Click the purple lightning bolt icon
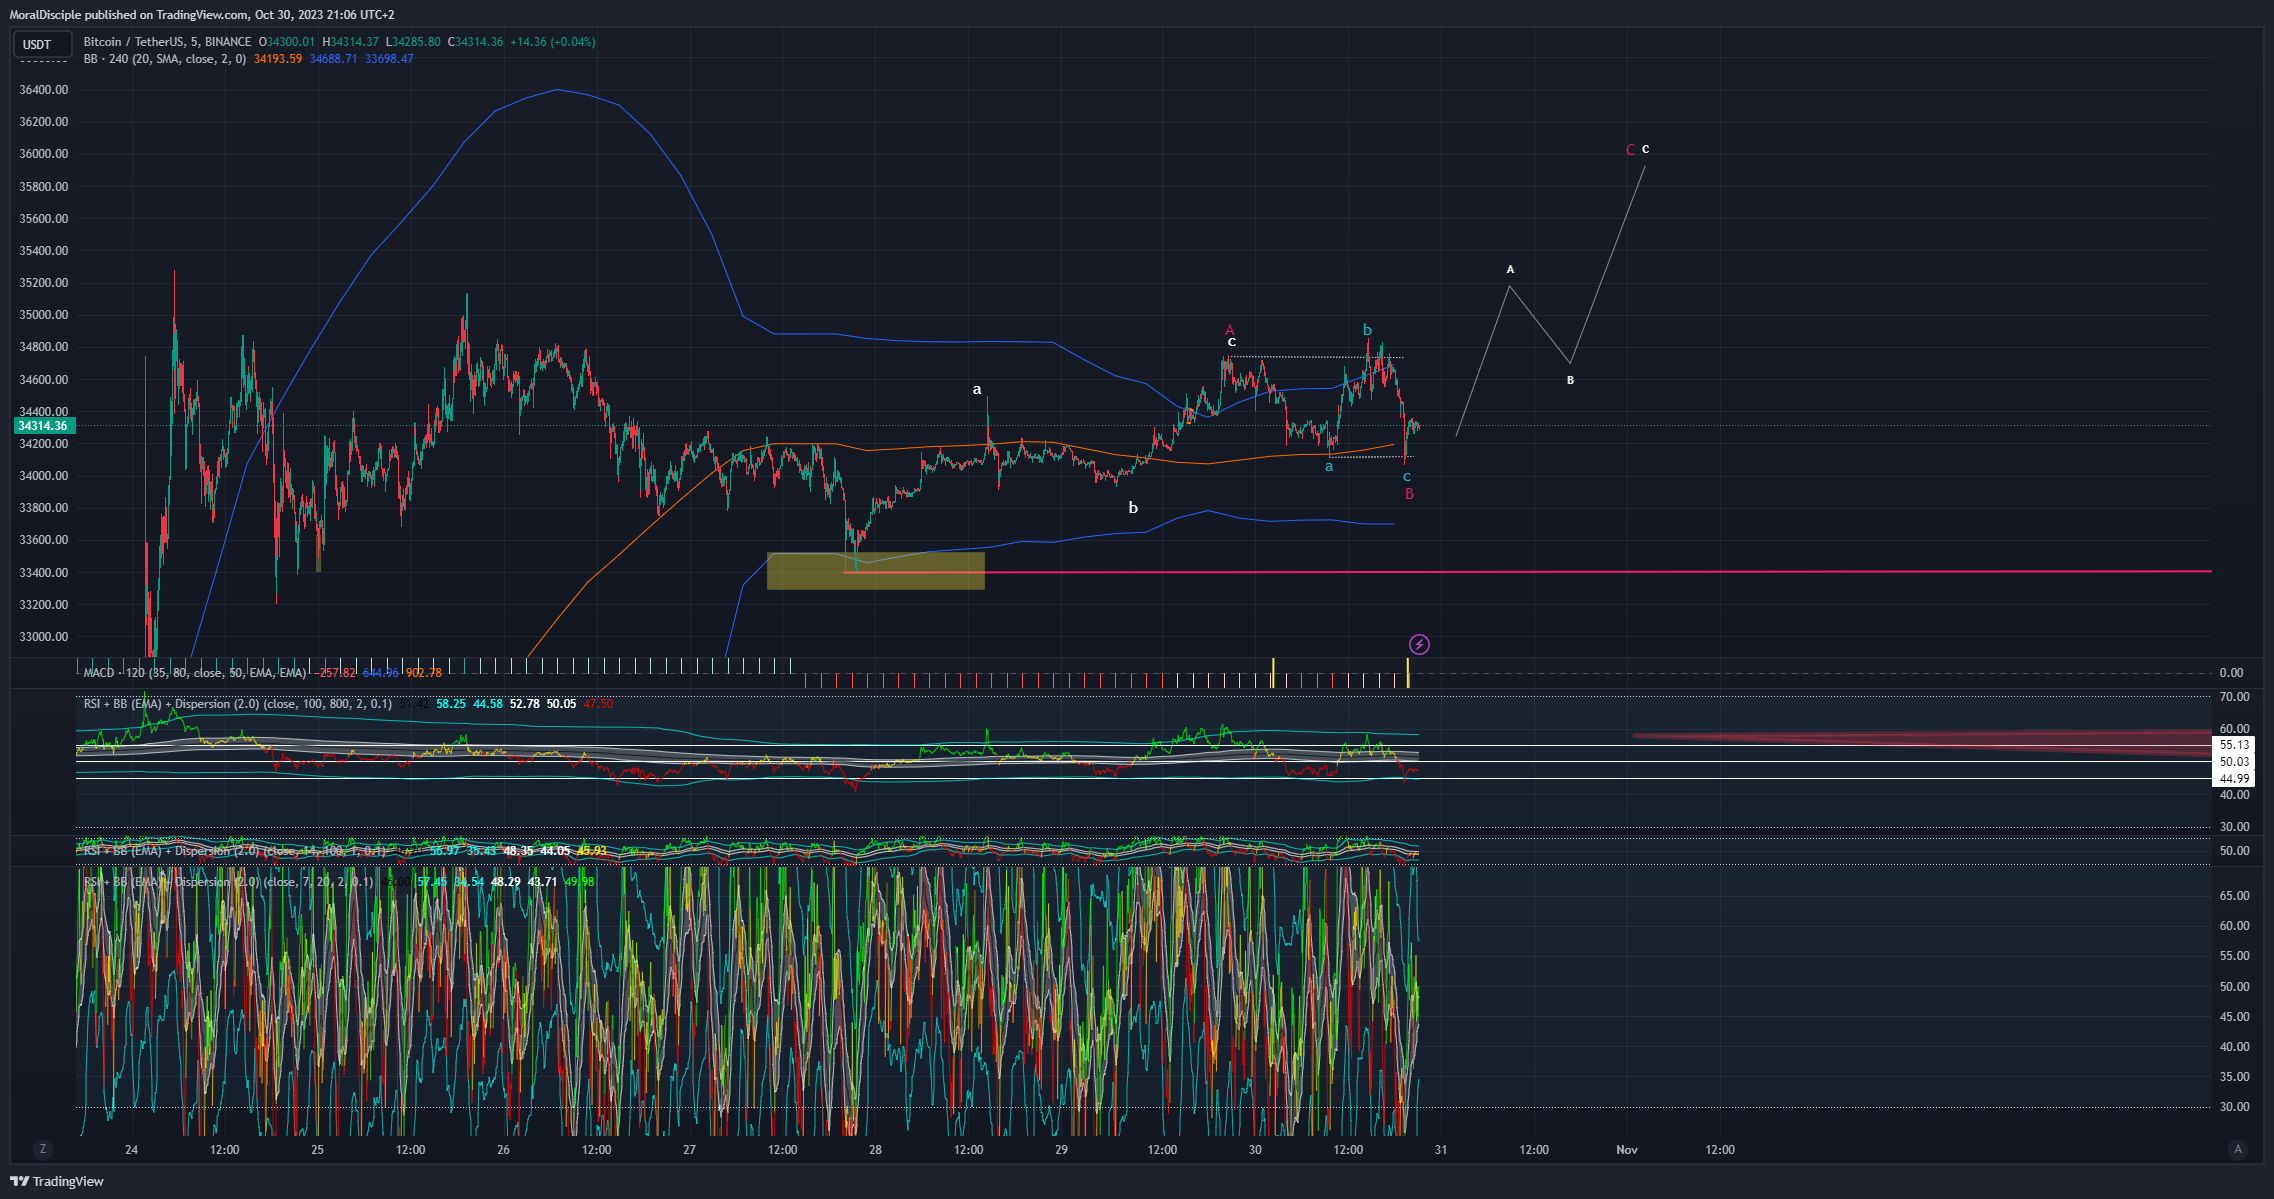This screenshot has height=1199, width=2274. pyautogui.click(x=1419, y=645)
